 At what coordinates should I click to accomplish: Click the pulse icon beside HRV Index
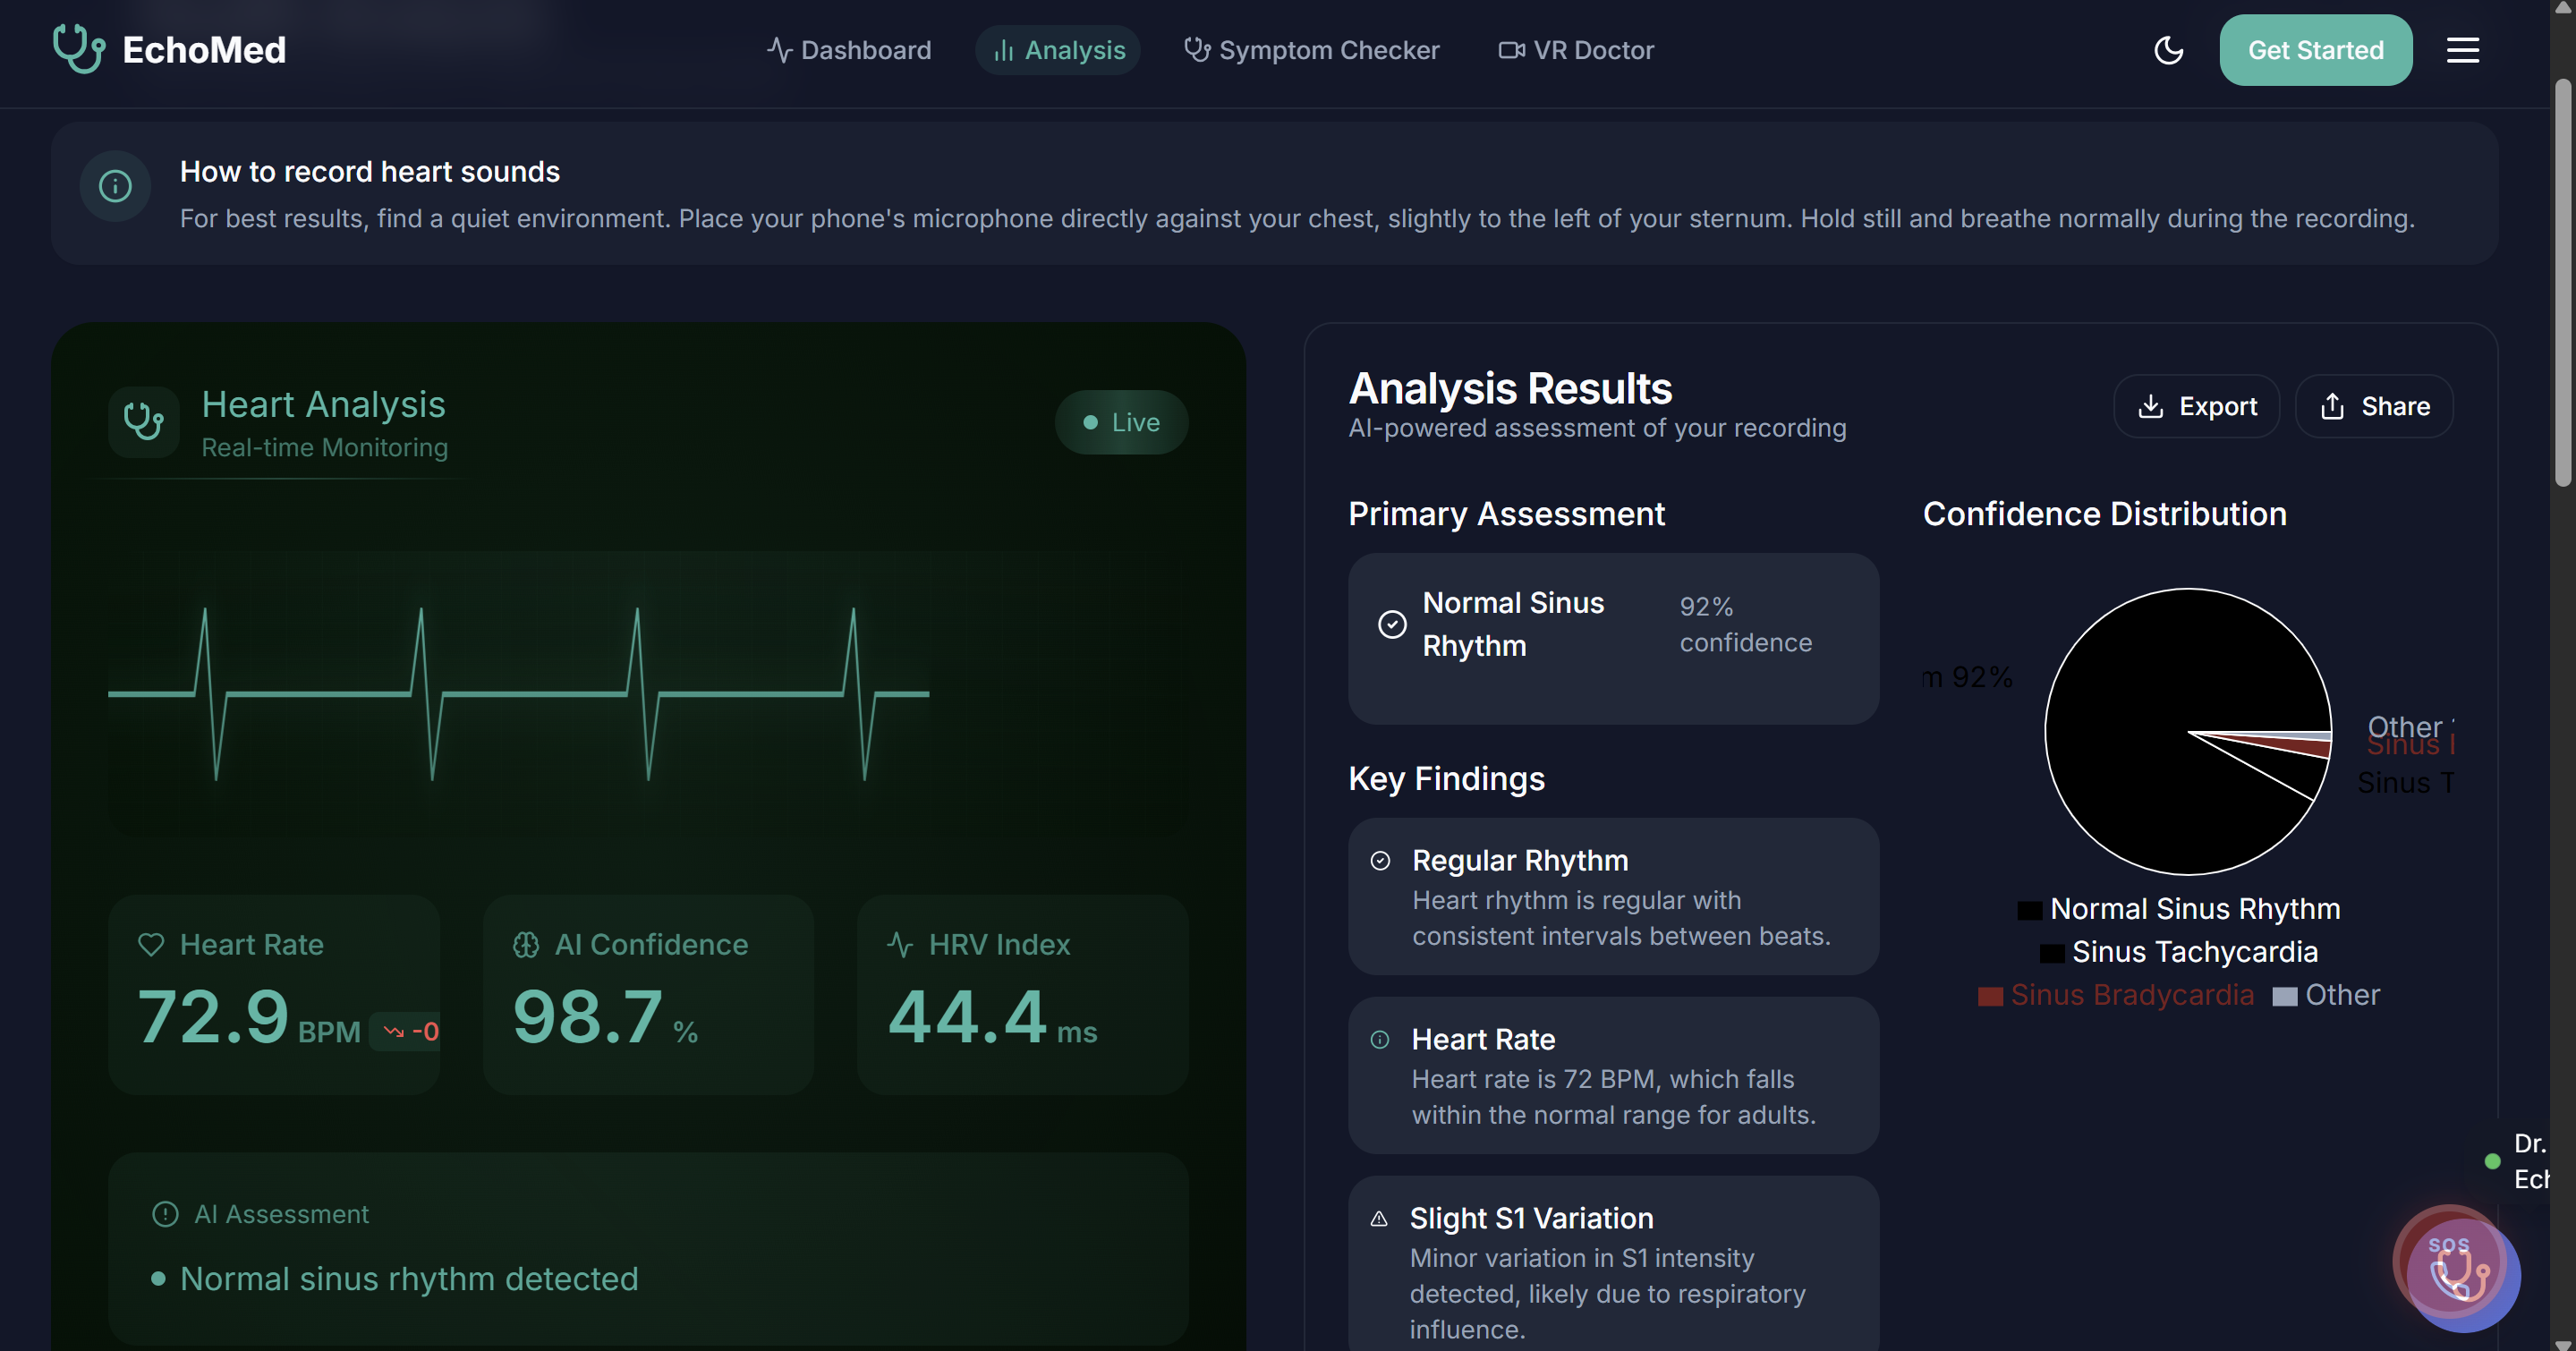[900, 944]
